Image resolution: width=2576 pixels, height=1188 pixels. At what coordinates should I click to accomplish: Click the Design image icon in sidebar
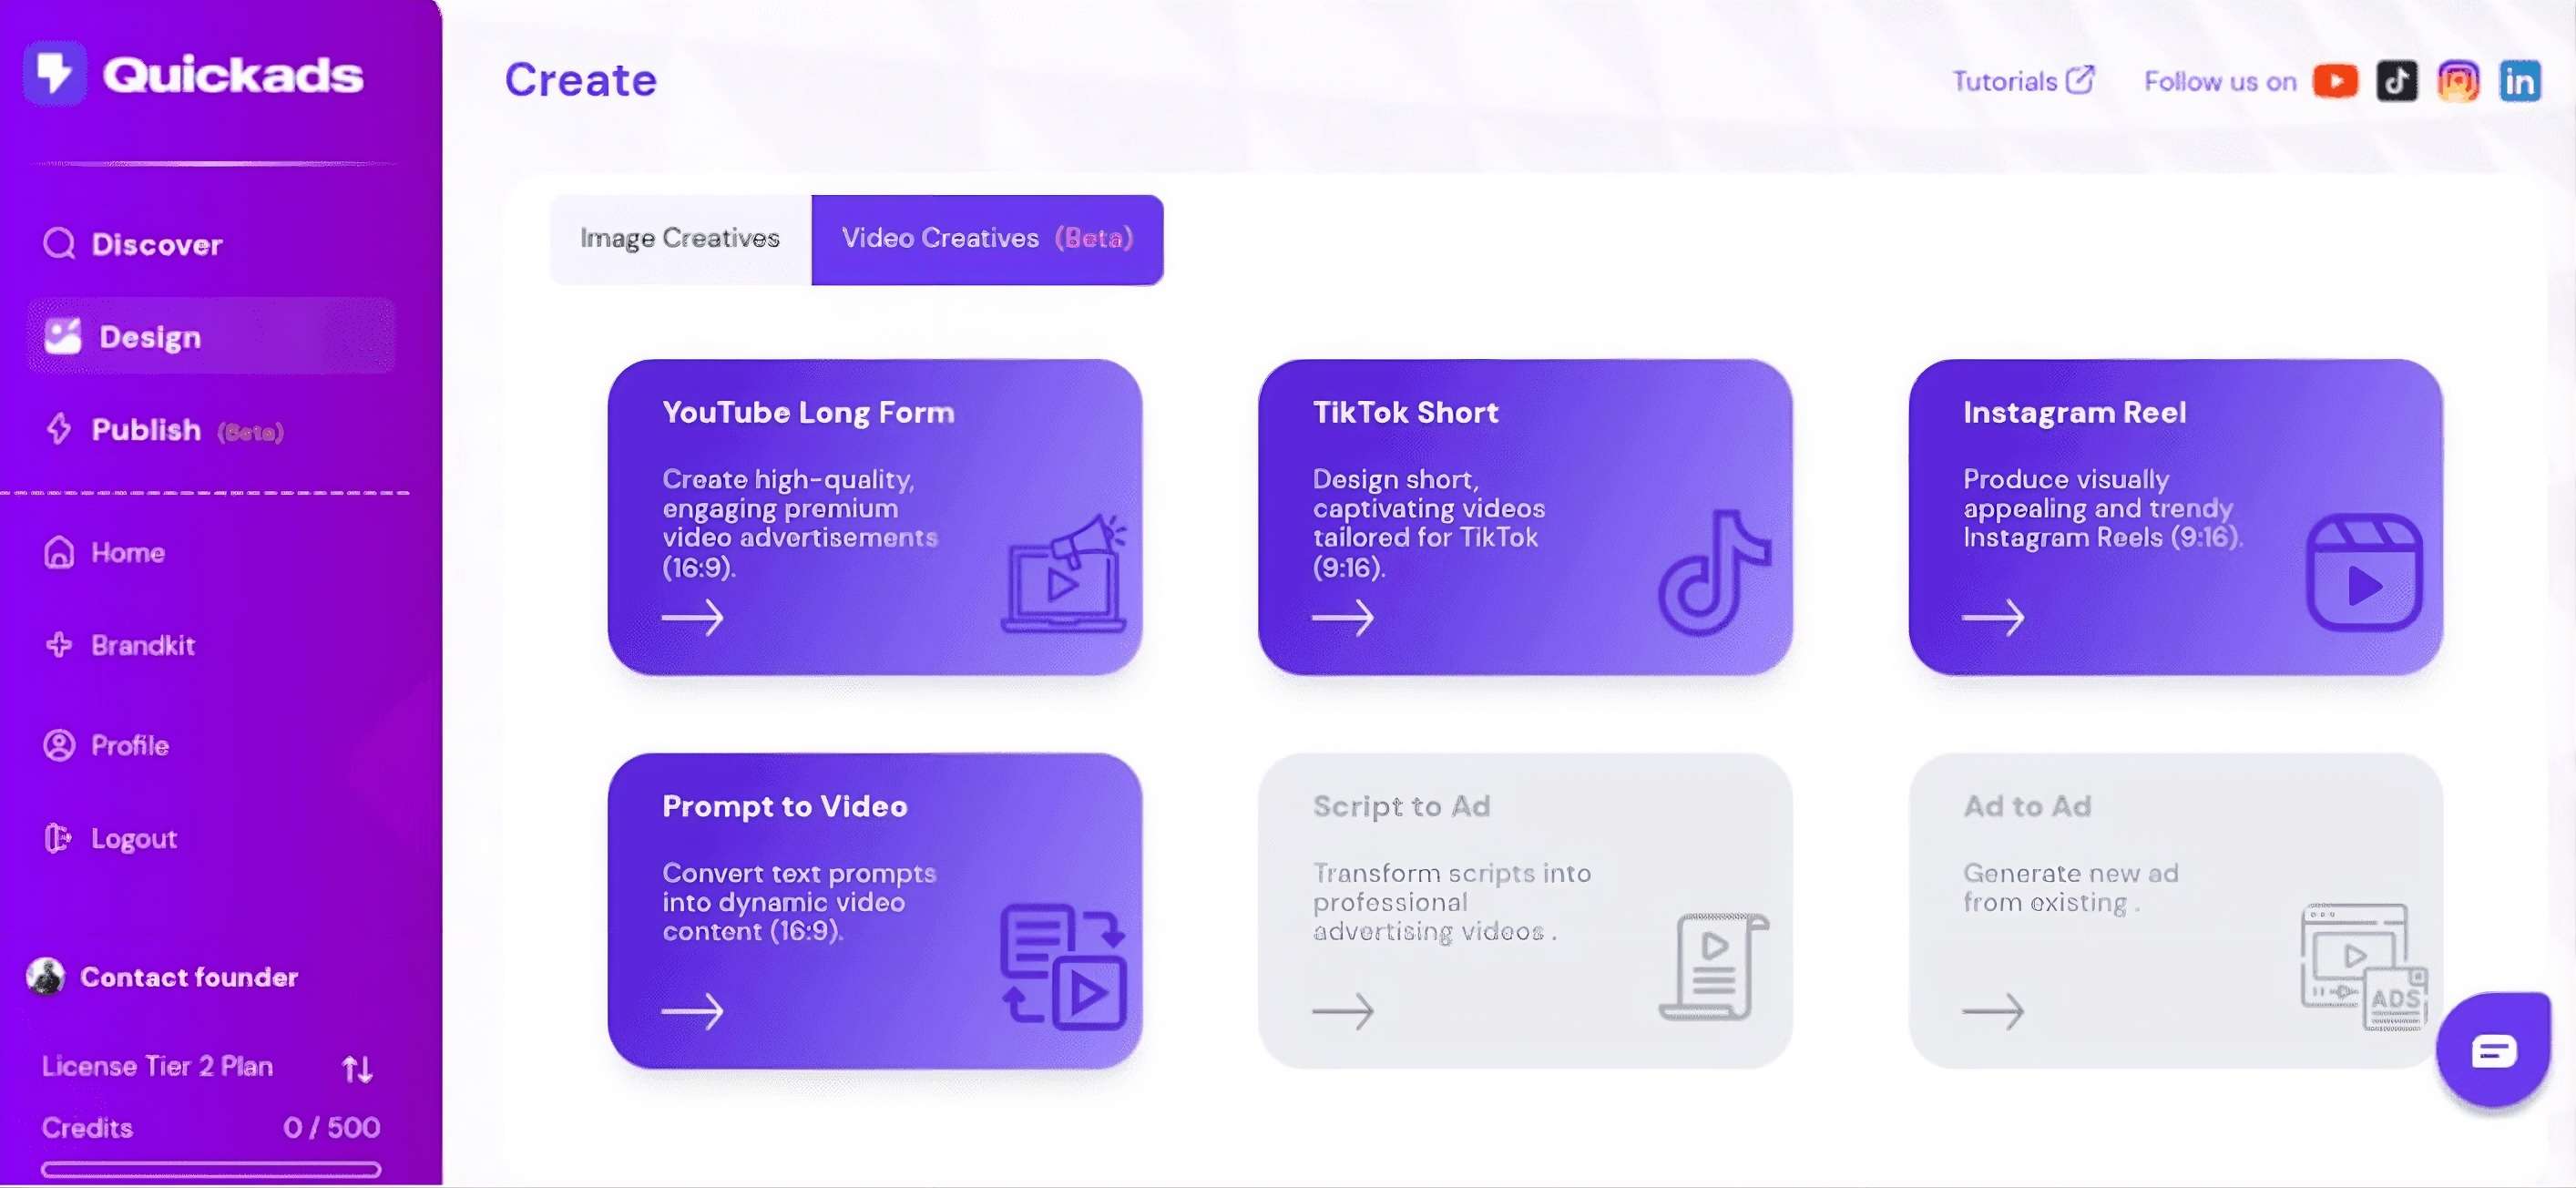[63, 336]
